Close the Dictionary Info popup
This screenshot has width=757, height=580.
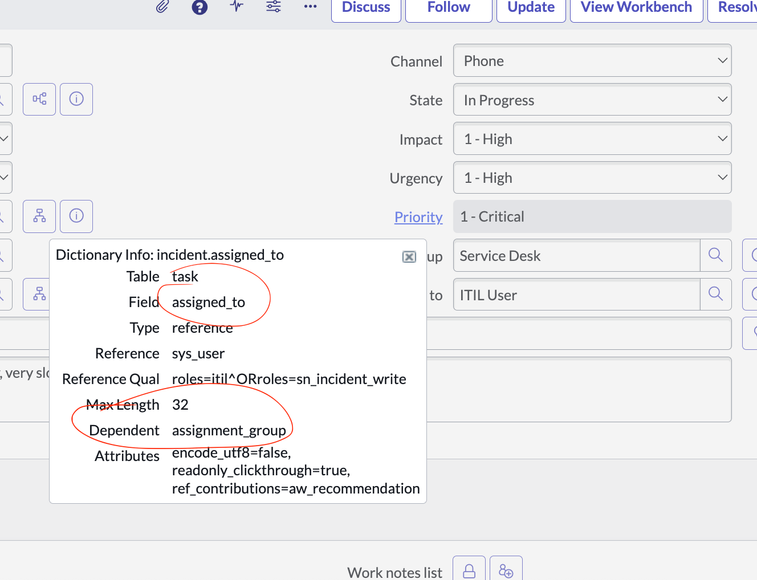click(409, 257)
